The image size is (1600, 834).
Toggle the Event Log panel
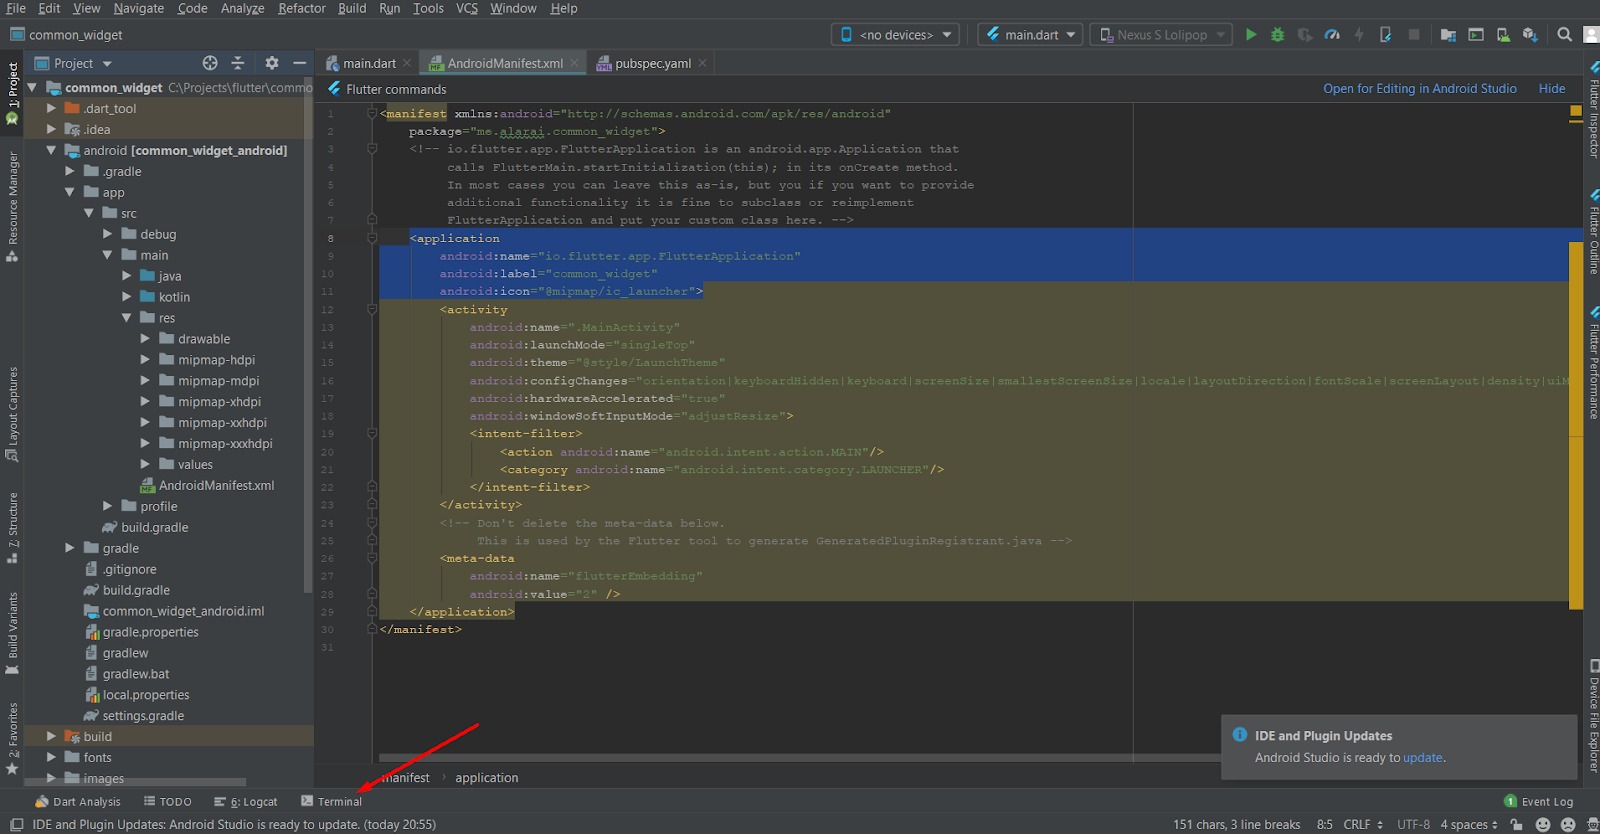pos(1539,802)
